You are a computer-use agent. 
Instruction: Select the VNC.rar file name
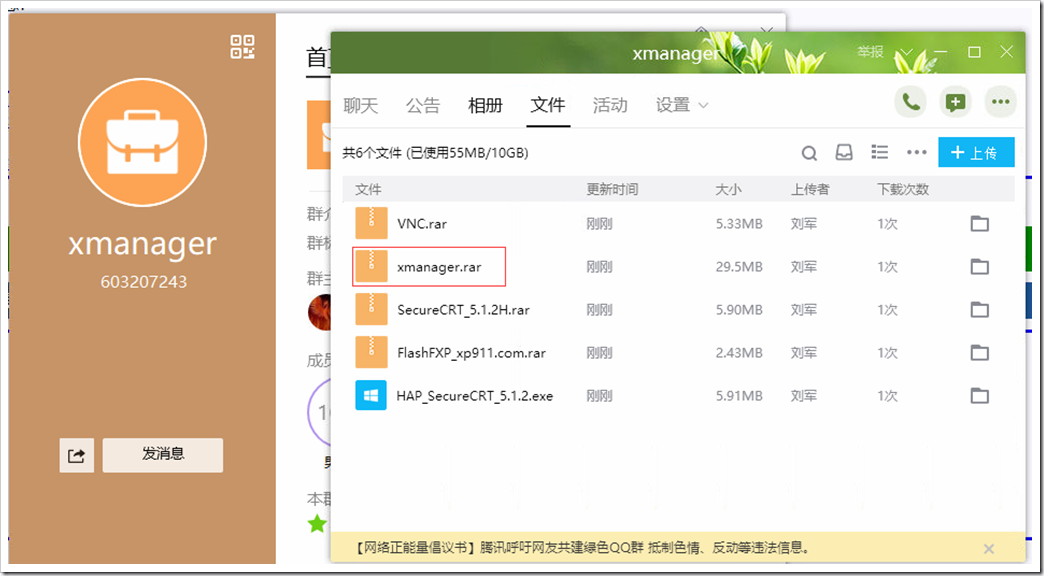(x=422, y=224)
